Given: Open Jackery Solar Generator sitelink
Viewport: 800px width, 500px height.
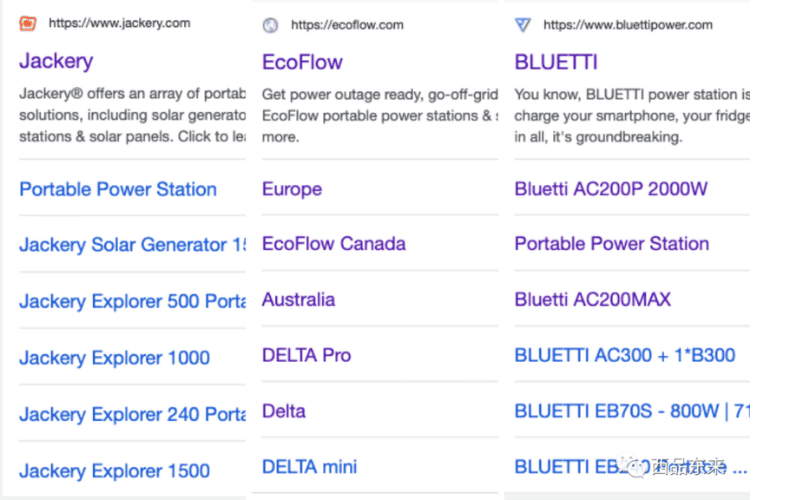Looking at the screenshot, I should click(x=133, y=245).
